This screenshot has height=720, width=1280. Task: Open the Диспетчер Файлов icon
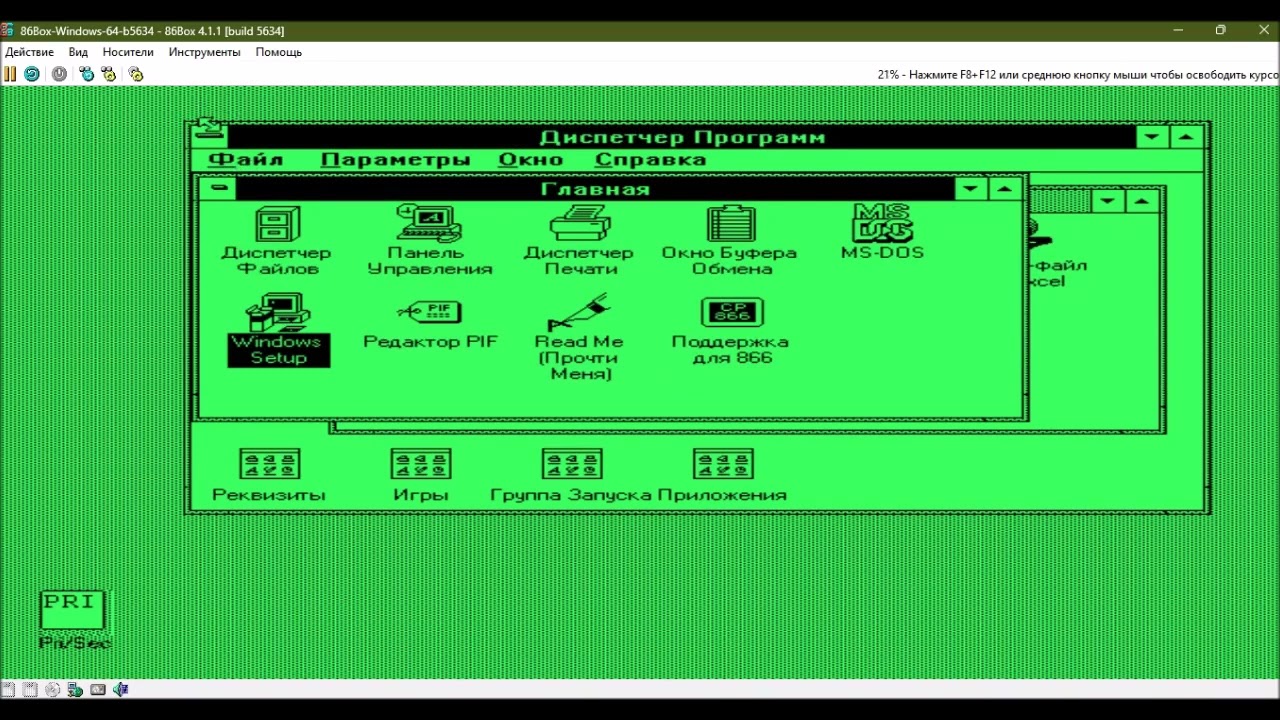tap(277, 241)
